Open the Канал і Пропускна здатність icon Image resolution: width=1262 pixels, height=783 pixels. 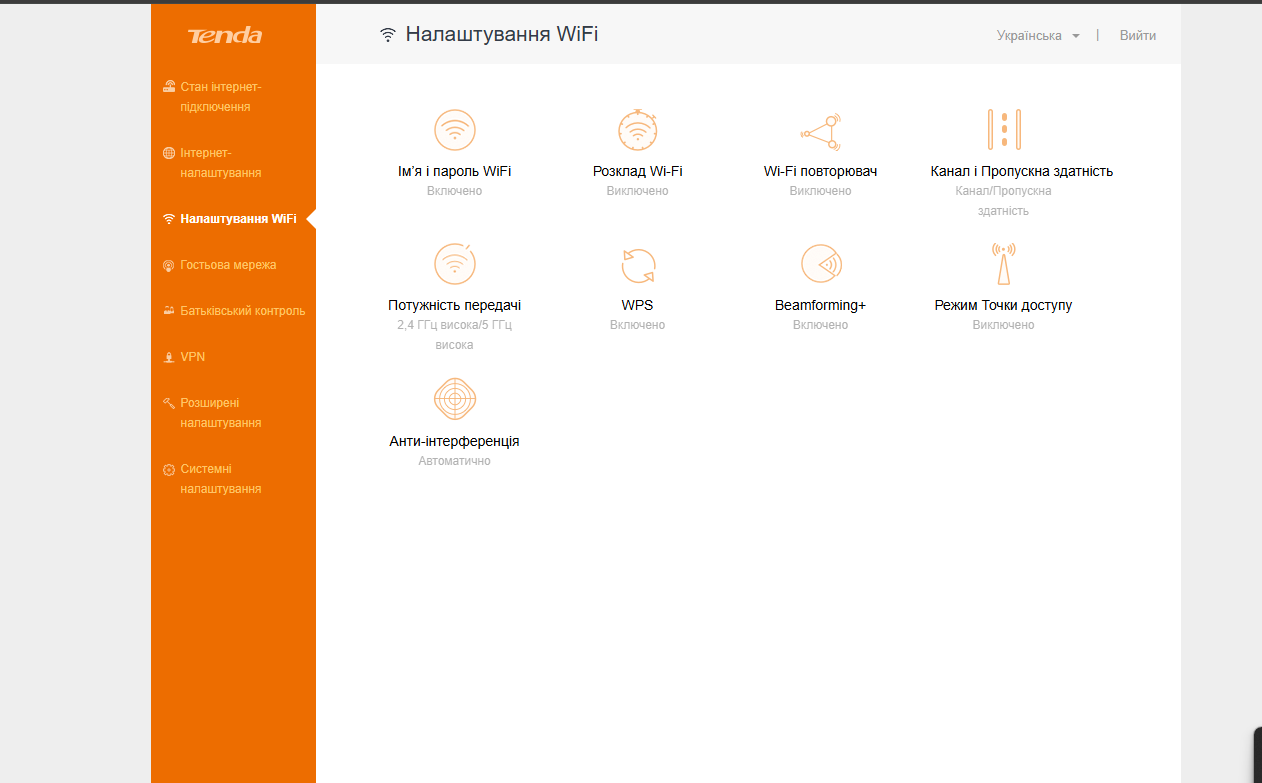tap(1003, 130)
